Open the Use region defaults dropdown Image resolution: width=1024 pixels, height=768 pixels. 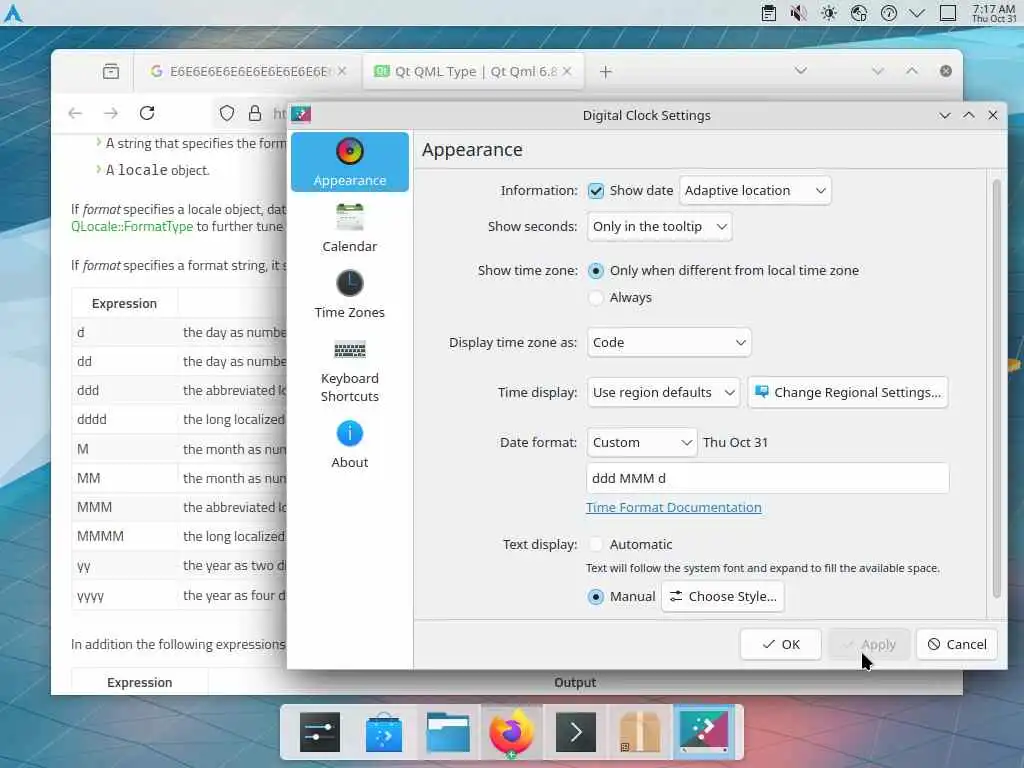(x=664, y=392)
